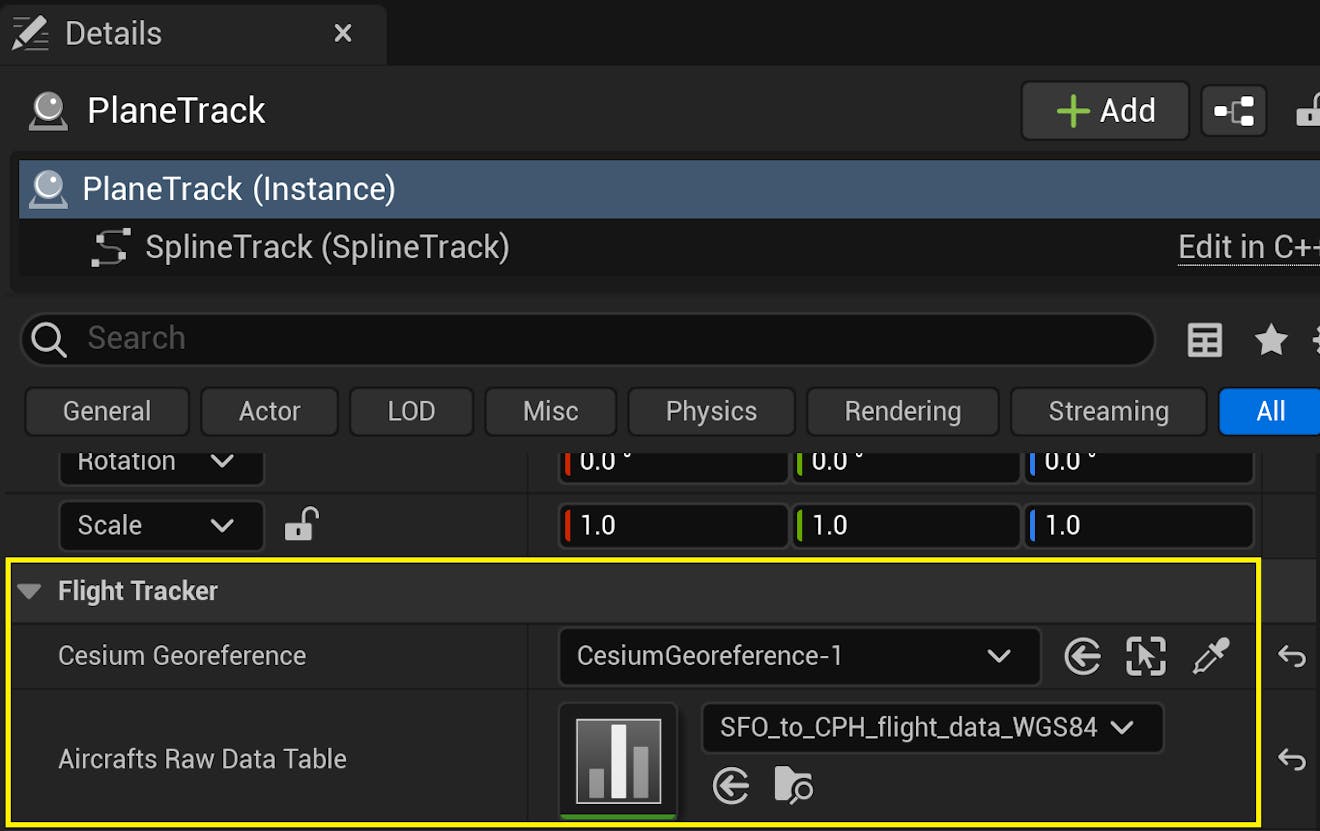Click the data table asset thumbnail

click(x=618, y=761)
